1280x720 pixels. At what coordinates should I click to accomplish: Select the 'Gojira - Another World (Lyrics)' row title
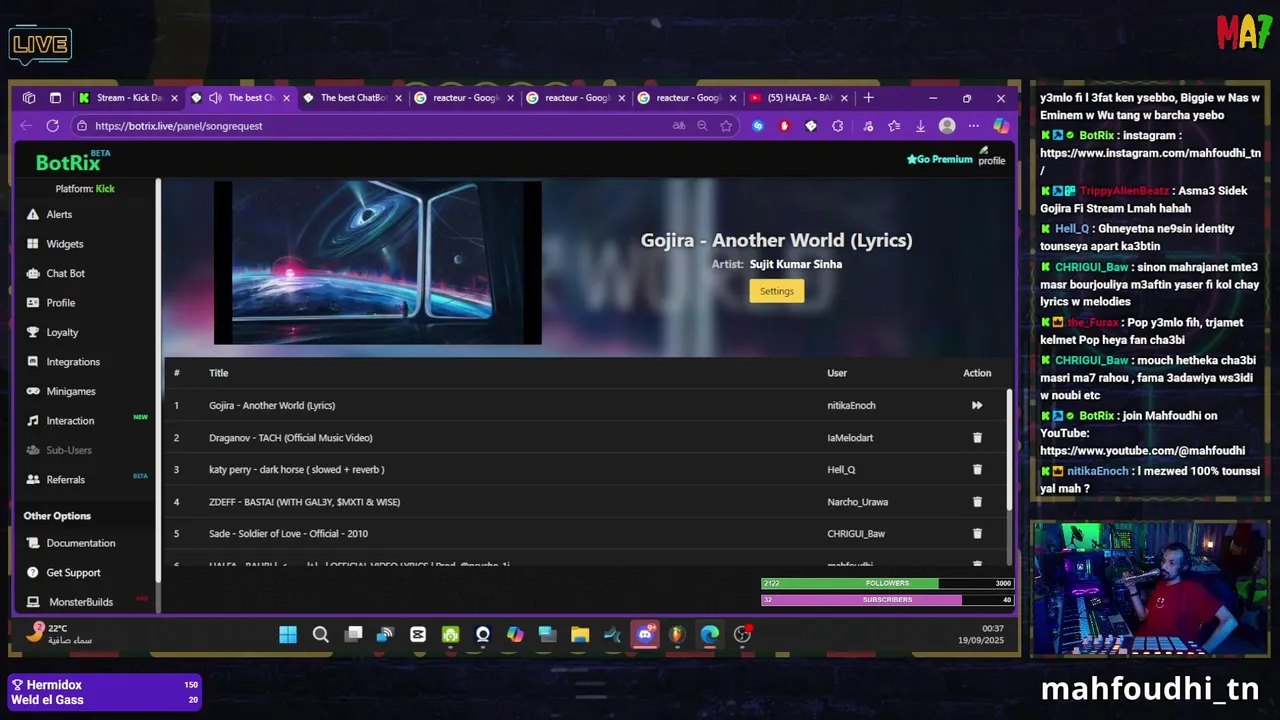272,406
